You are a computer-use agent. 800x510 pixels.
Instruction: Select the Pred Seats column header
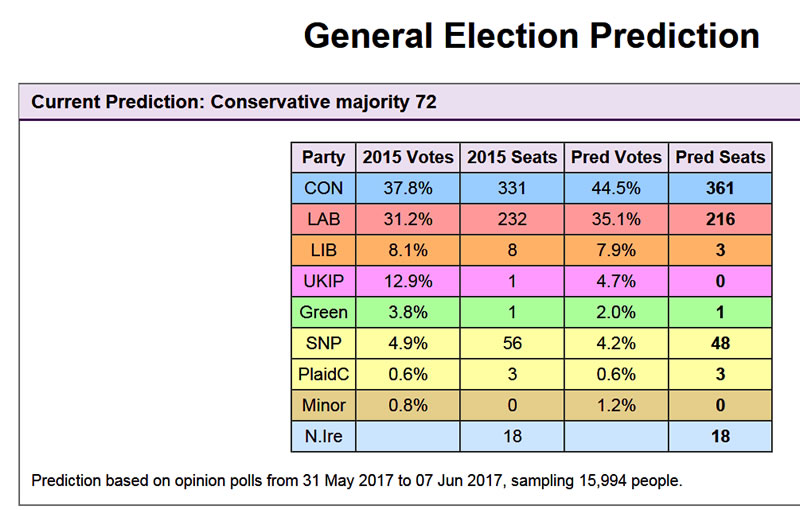pyautogui.click(x=720, y=157)
